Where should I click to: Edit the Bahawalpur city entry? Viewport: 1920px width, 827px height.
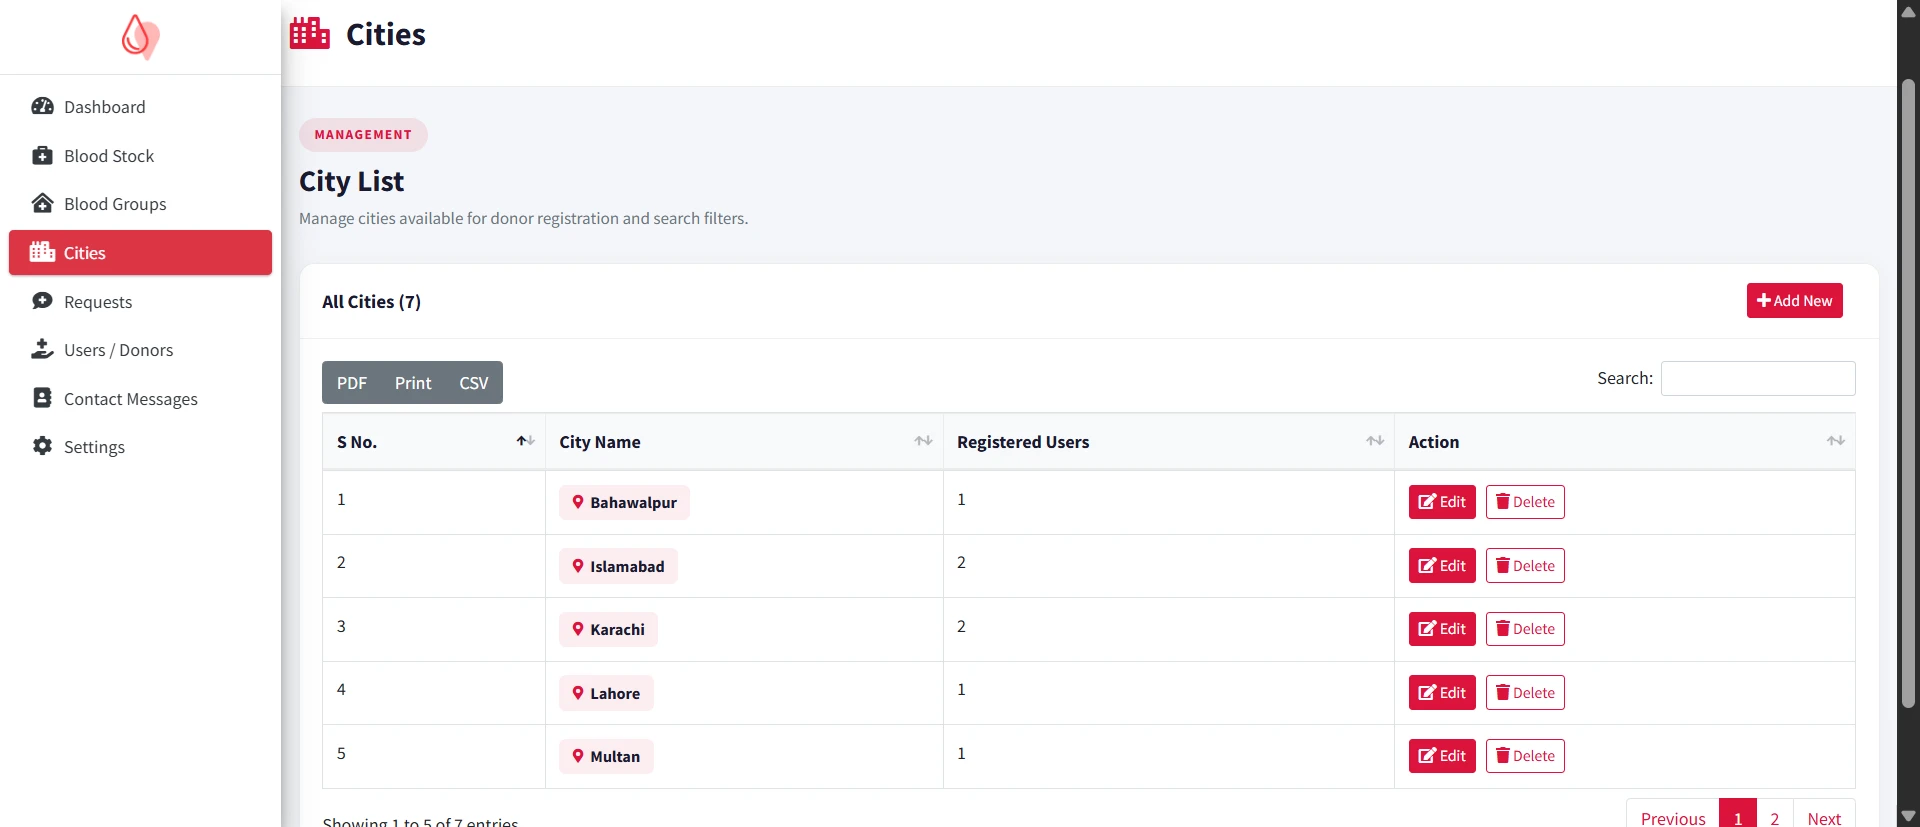pos(1442,502)
